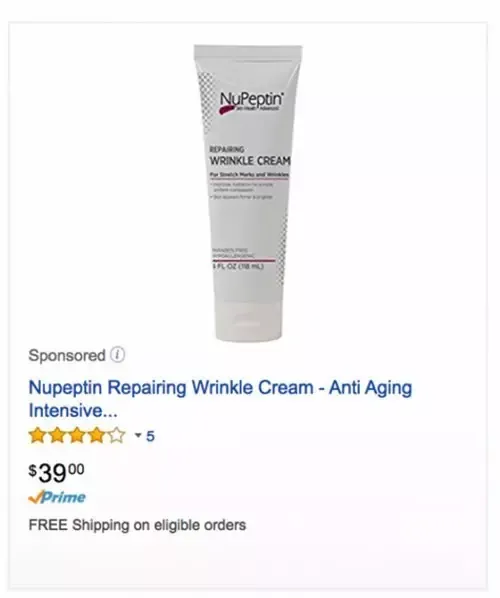The height and width of the screenshot is (598, 500).
Task: Click the FREE Shipping on eligible orders text
Action: pos(137,525)
